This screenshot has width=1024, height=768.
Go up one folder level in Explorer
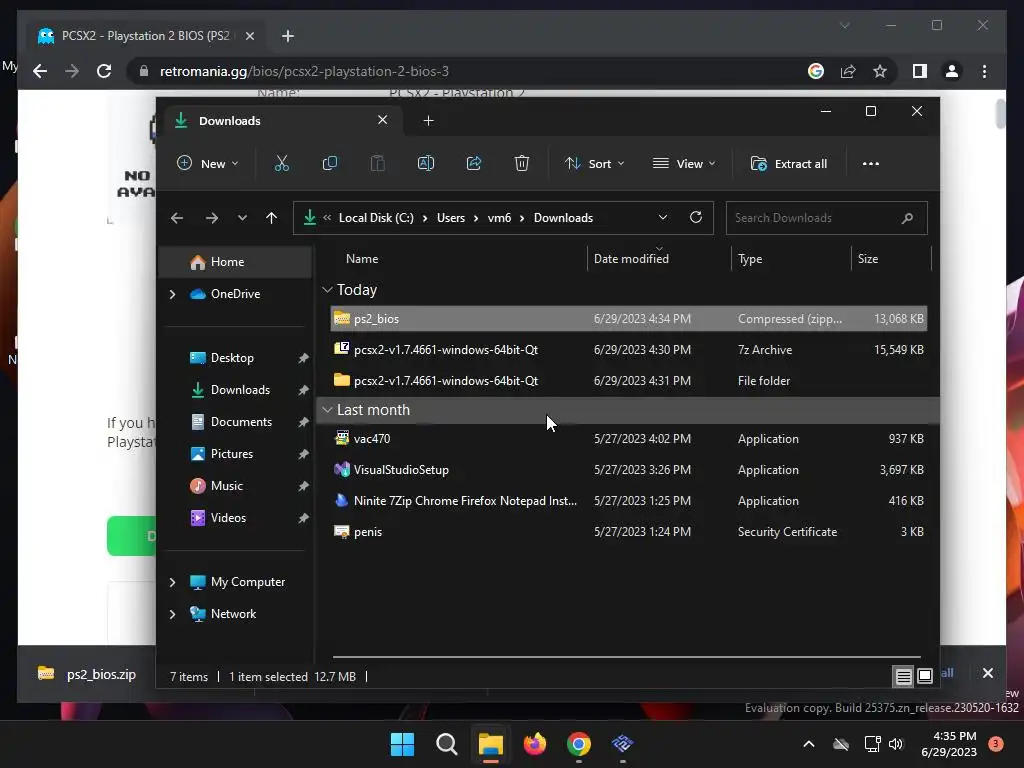(x=272, y=218)
